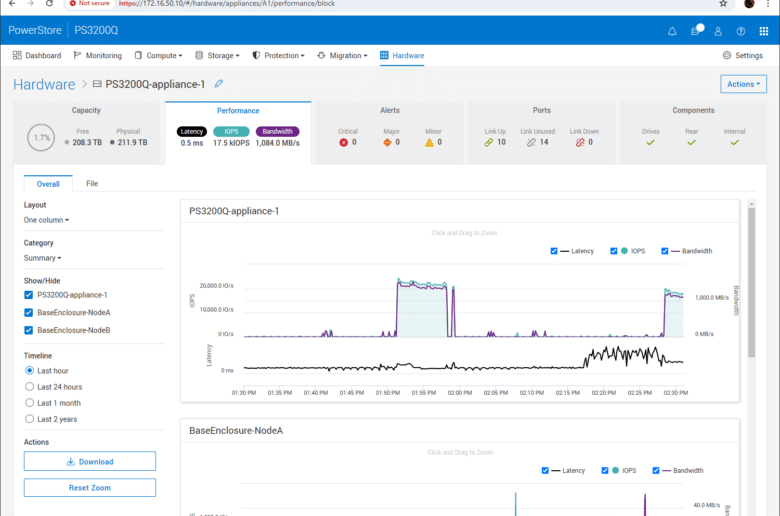Click the Reset Zoom button
Screen dimensions: 780x516
pyautogui.click(x=90, y=488)
